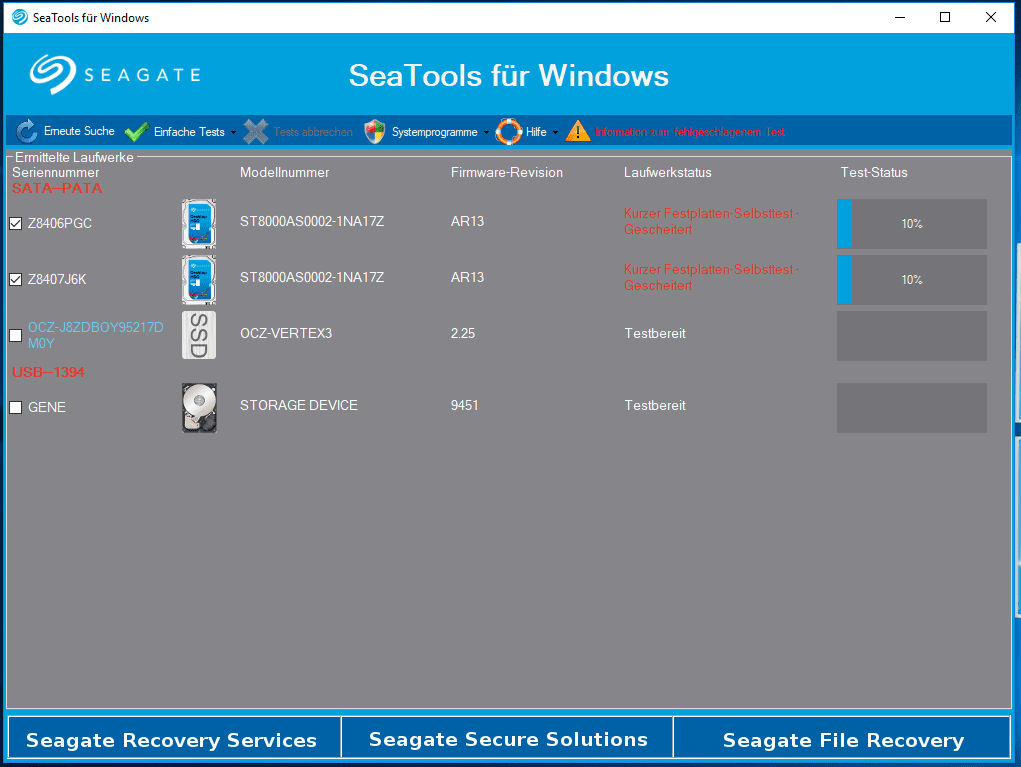The height and width of the screenshot is (767, 1021).
Task: Click the red SATA—PATA section label
Action: 57,188
